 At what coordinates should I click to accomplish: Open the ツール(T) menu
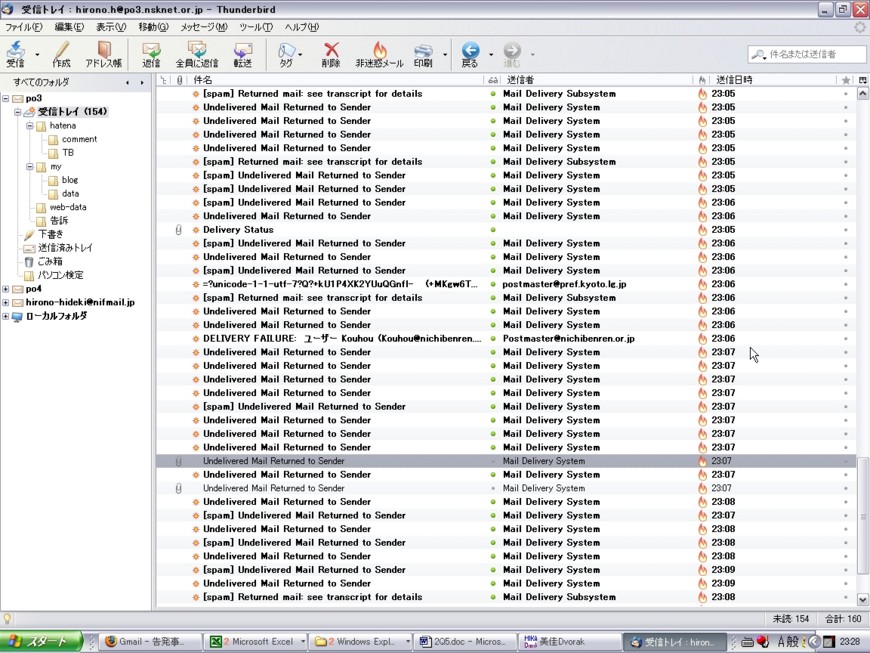256,27
